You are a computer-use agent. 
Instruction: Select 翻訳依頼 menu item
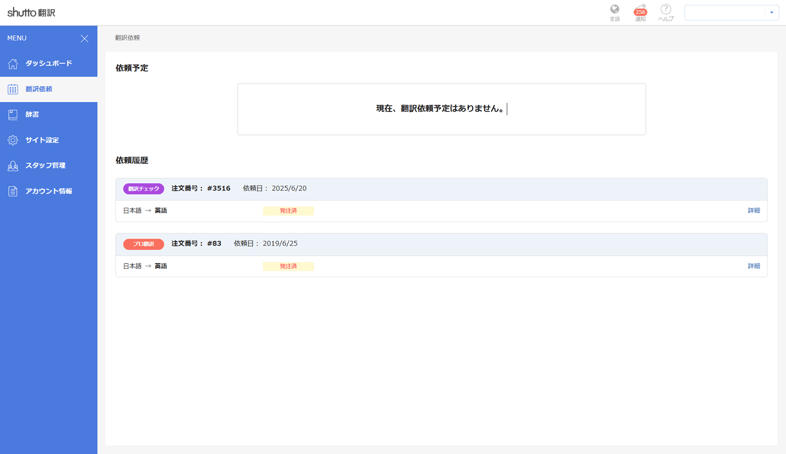point(49,89)
